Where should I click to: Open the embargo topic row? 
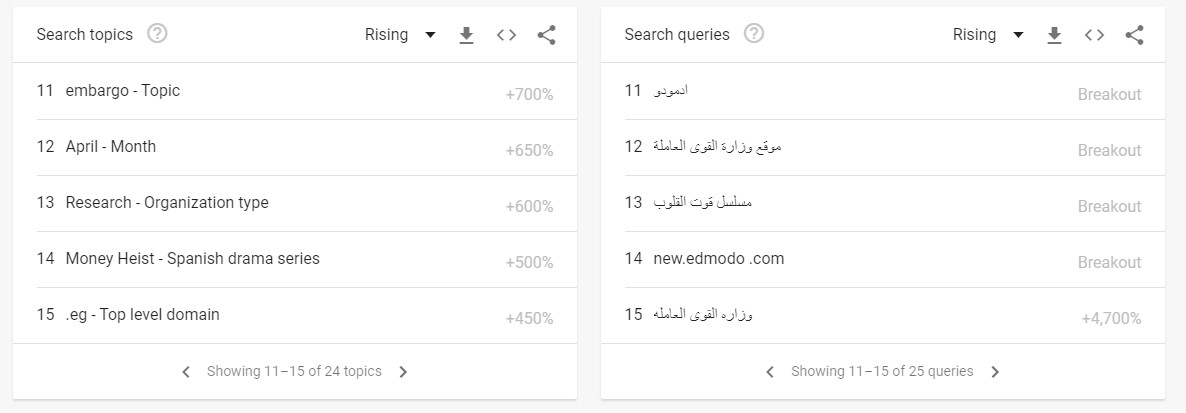295,92
